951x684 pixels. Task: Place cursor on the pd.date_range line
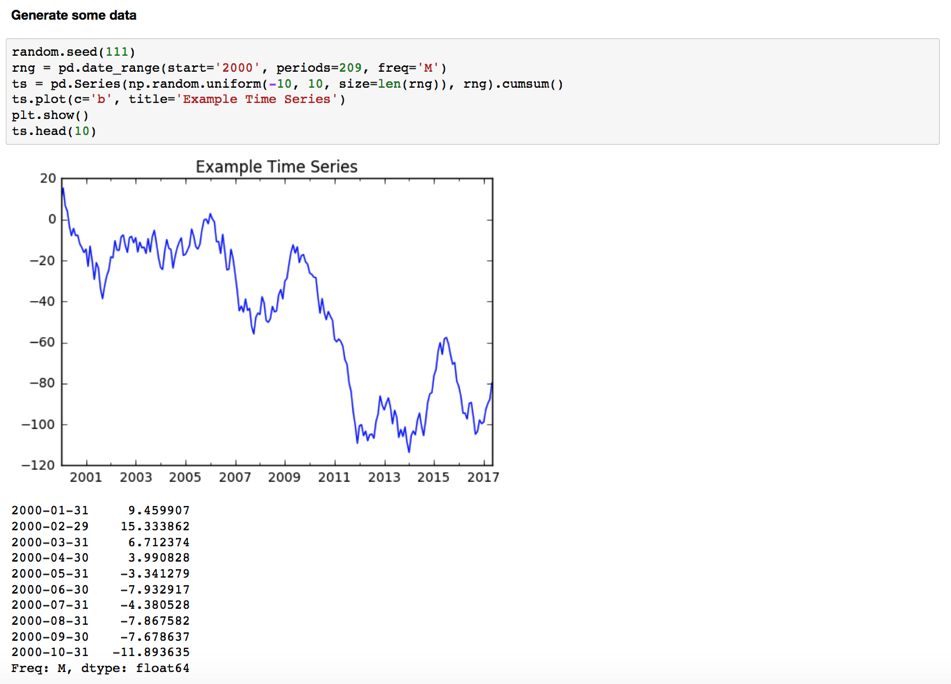tap(229, 68)
